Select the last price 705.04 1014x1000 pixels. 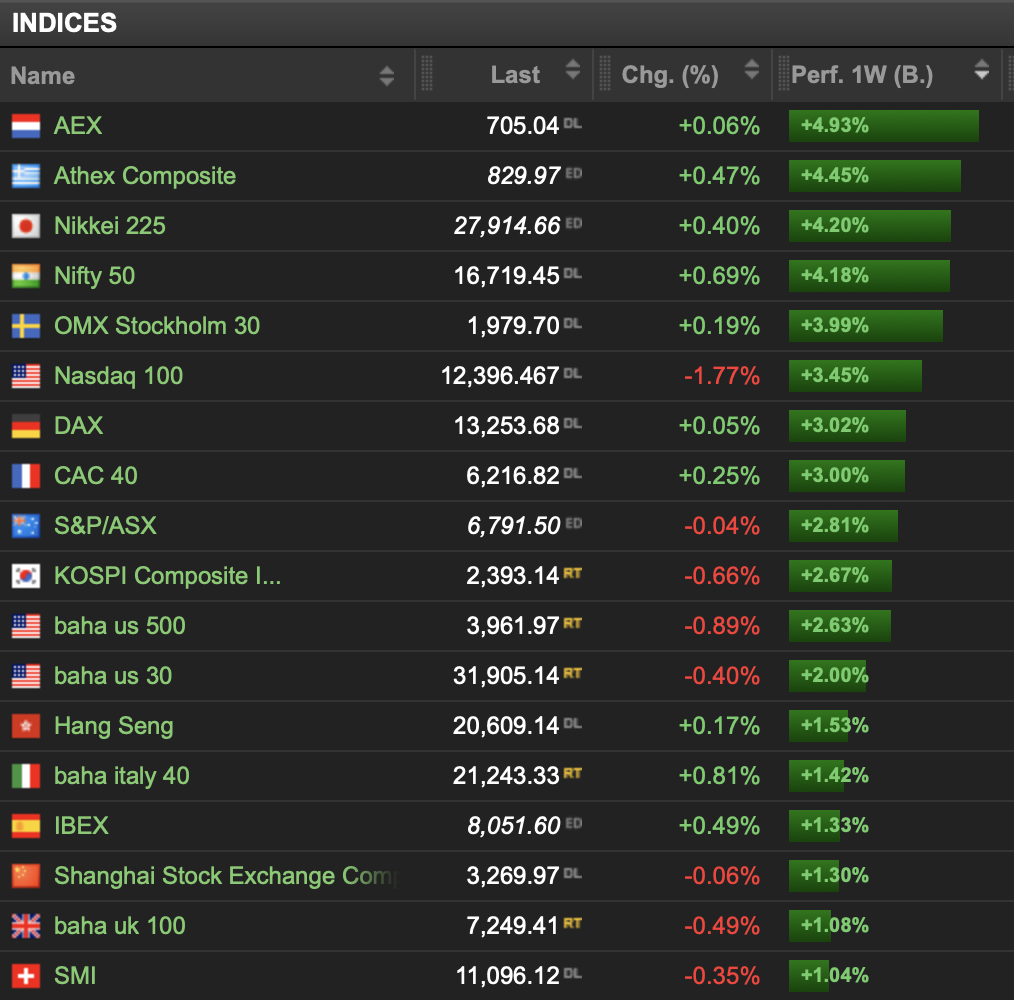coord(523,125)
